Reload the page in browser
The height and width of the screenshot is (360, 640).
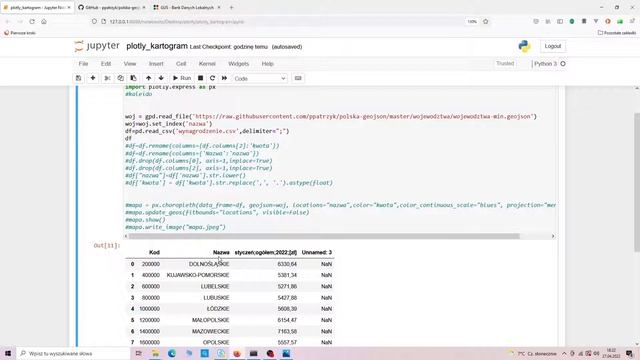[x=32, y=22]
